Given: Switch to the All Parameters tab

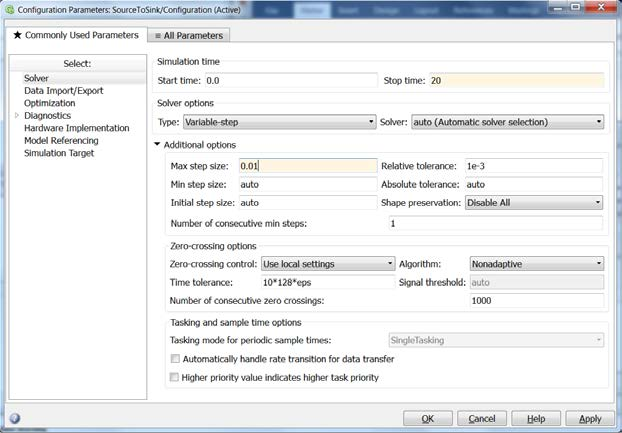Looking at the screenshot, I should coord(189,36).
